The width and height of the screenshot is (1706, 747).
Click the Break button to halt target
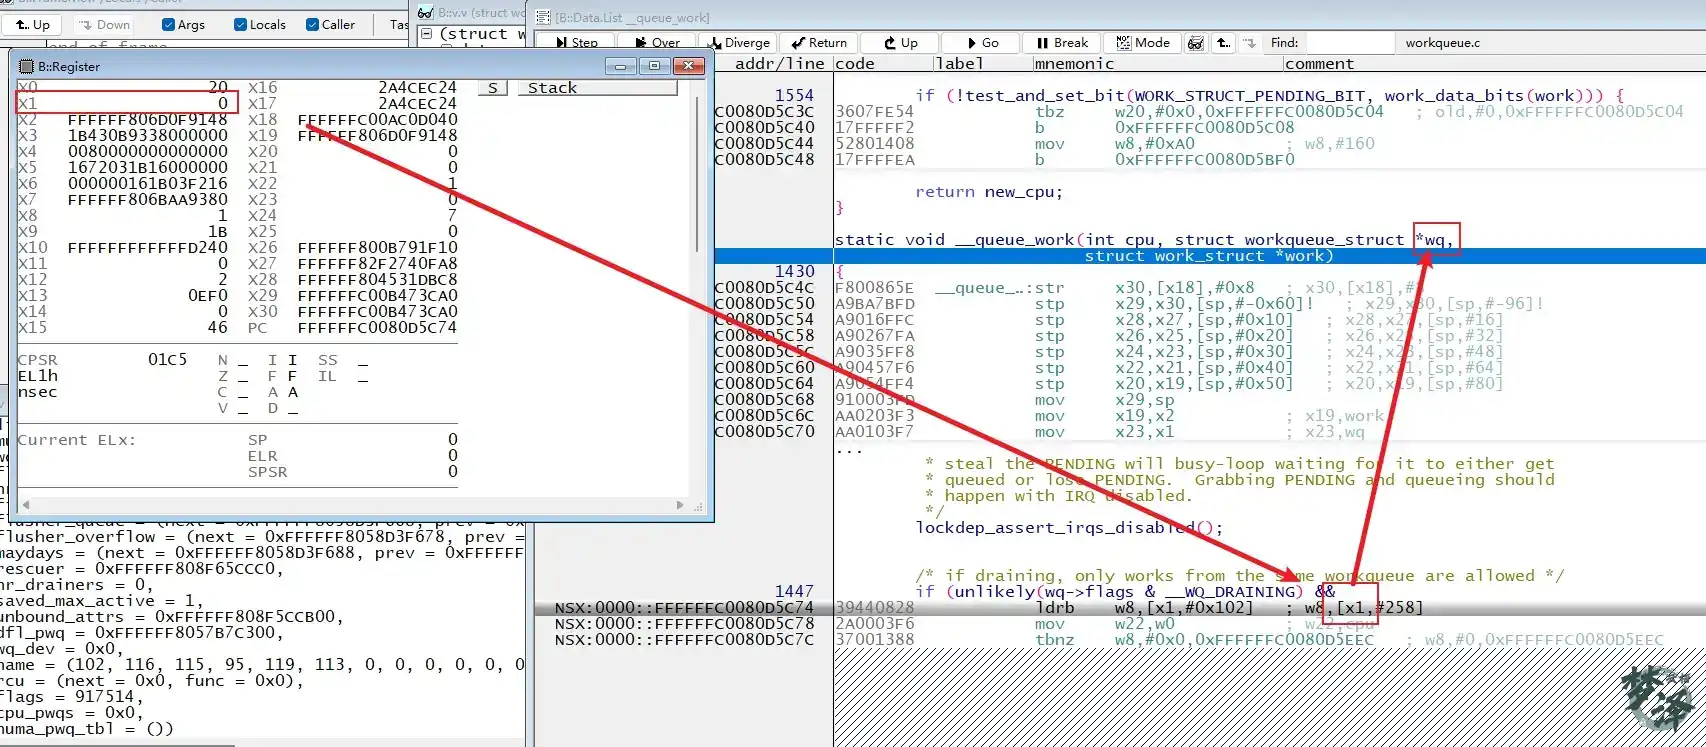[x=1062, y=43]
